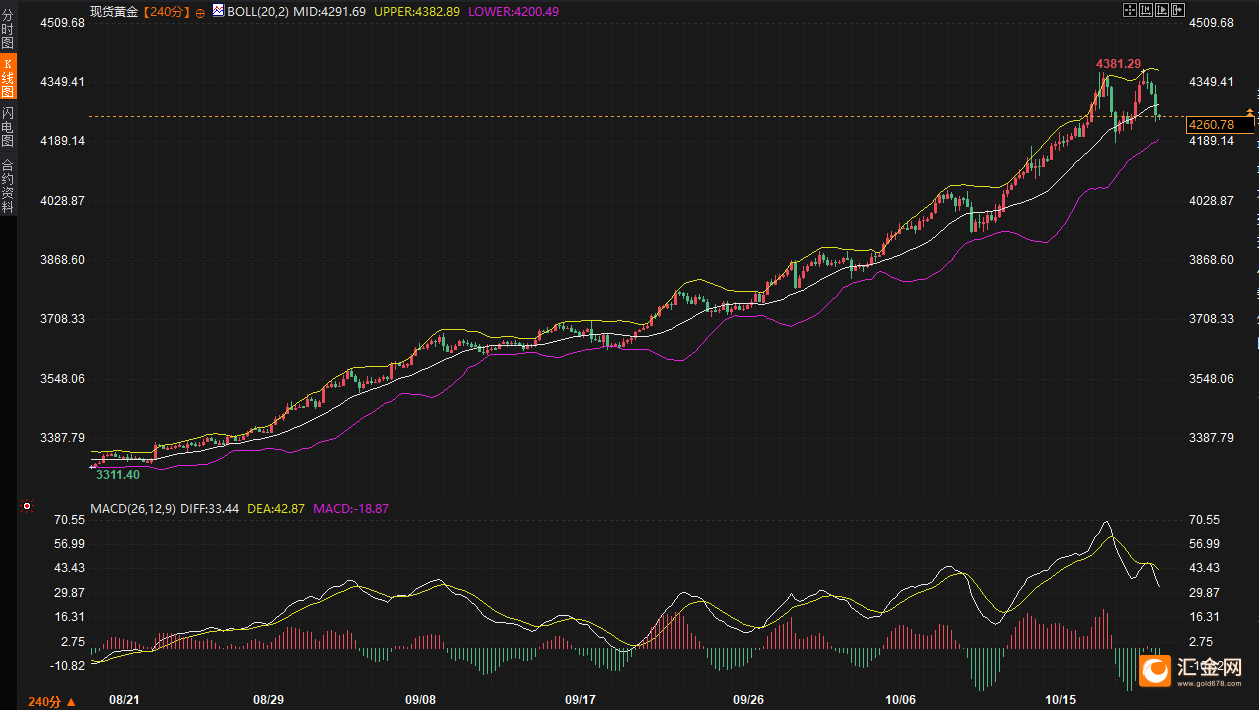Image resolution: width=1259 pixels, height=710 pixels.
Task: Click the 08/29 date marker
Action: pos(268,700)
